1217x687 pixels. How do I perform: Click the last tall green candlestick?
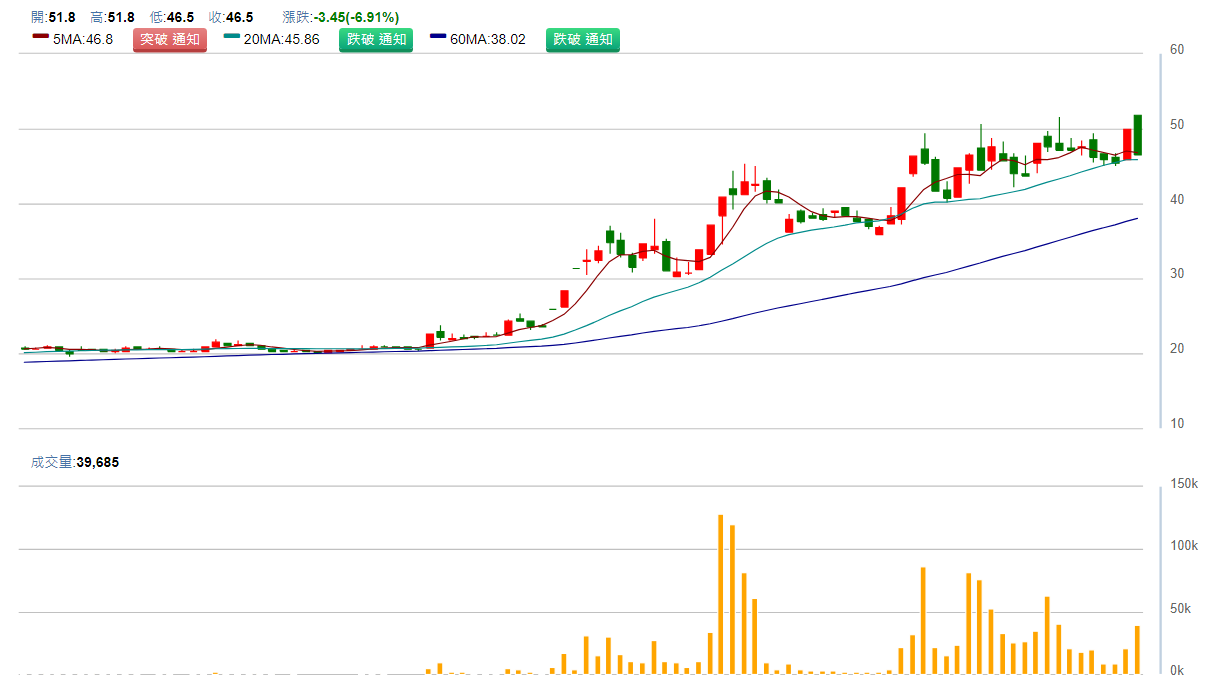coord(1138,135)
